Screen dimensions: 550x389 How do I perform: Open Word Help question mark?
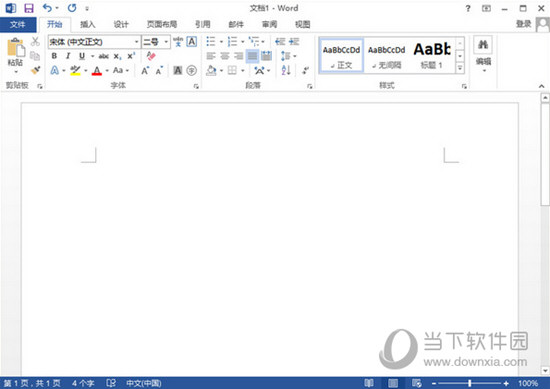pos(468,8)
